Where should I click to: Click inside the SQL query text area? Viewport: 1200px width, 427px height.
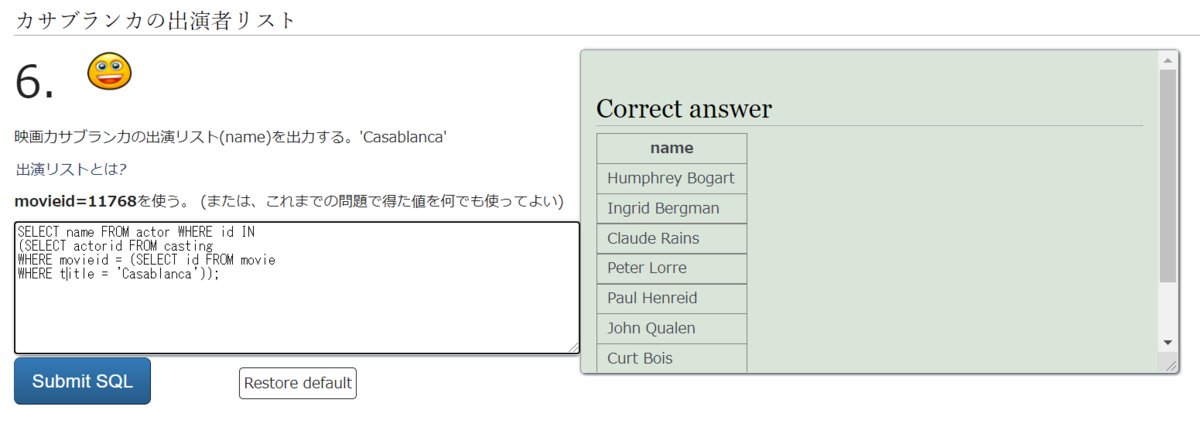296,310
